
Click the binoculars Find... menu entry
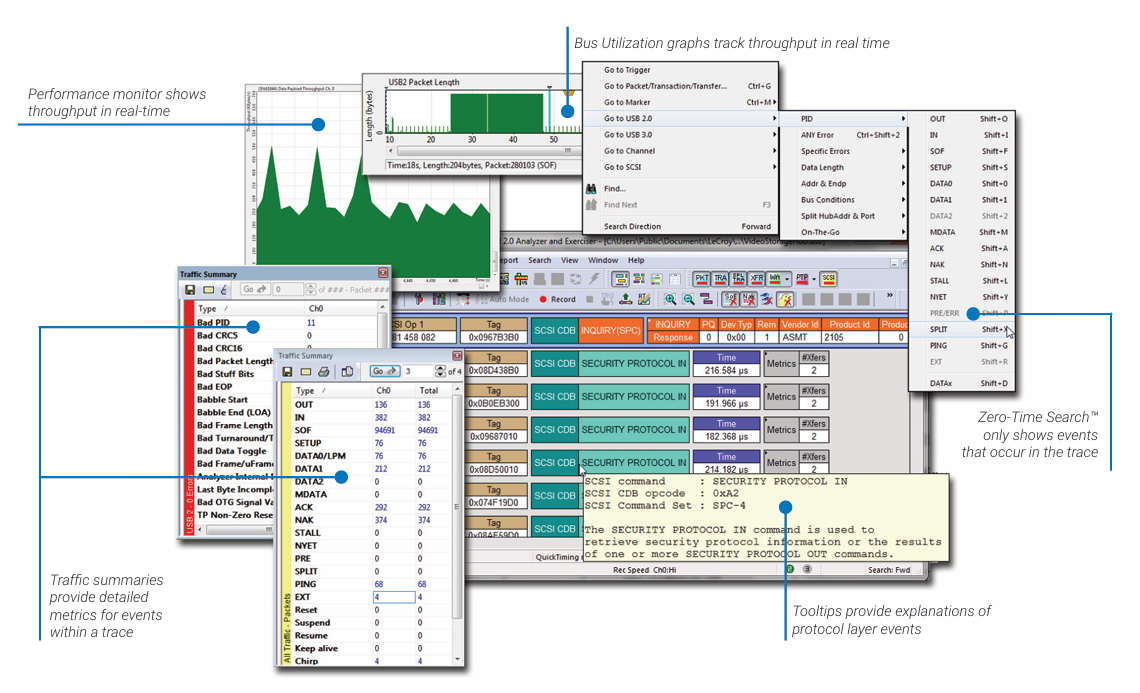pos(615,188)
